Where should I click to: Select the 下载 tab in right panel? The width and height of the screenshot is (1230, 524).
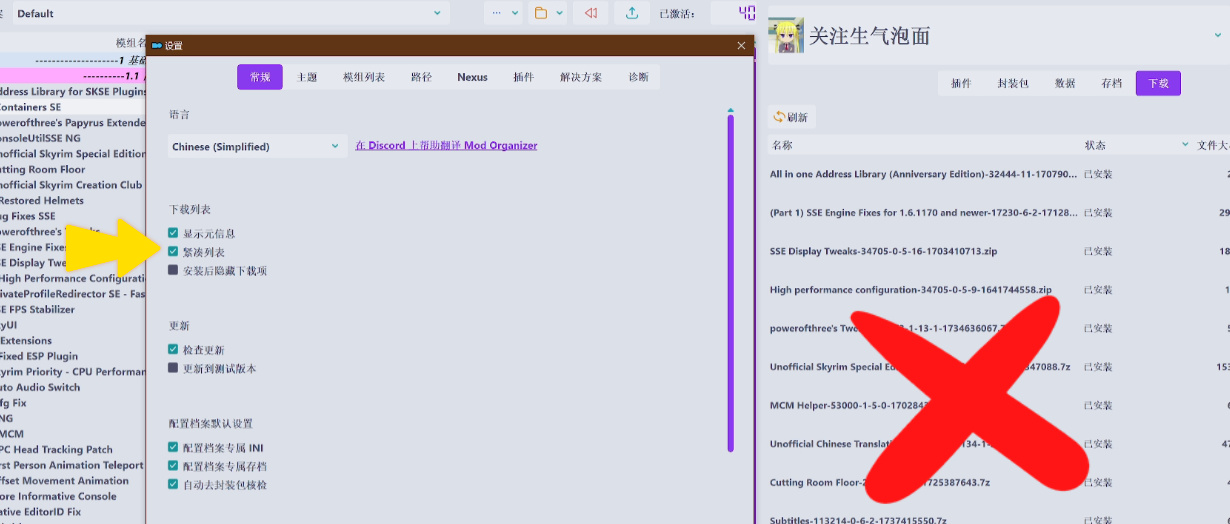tap(1158, 83)
